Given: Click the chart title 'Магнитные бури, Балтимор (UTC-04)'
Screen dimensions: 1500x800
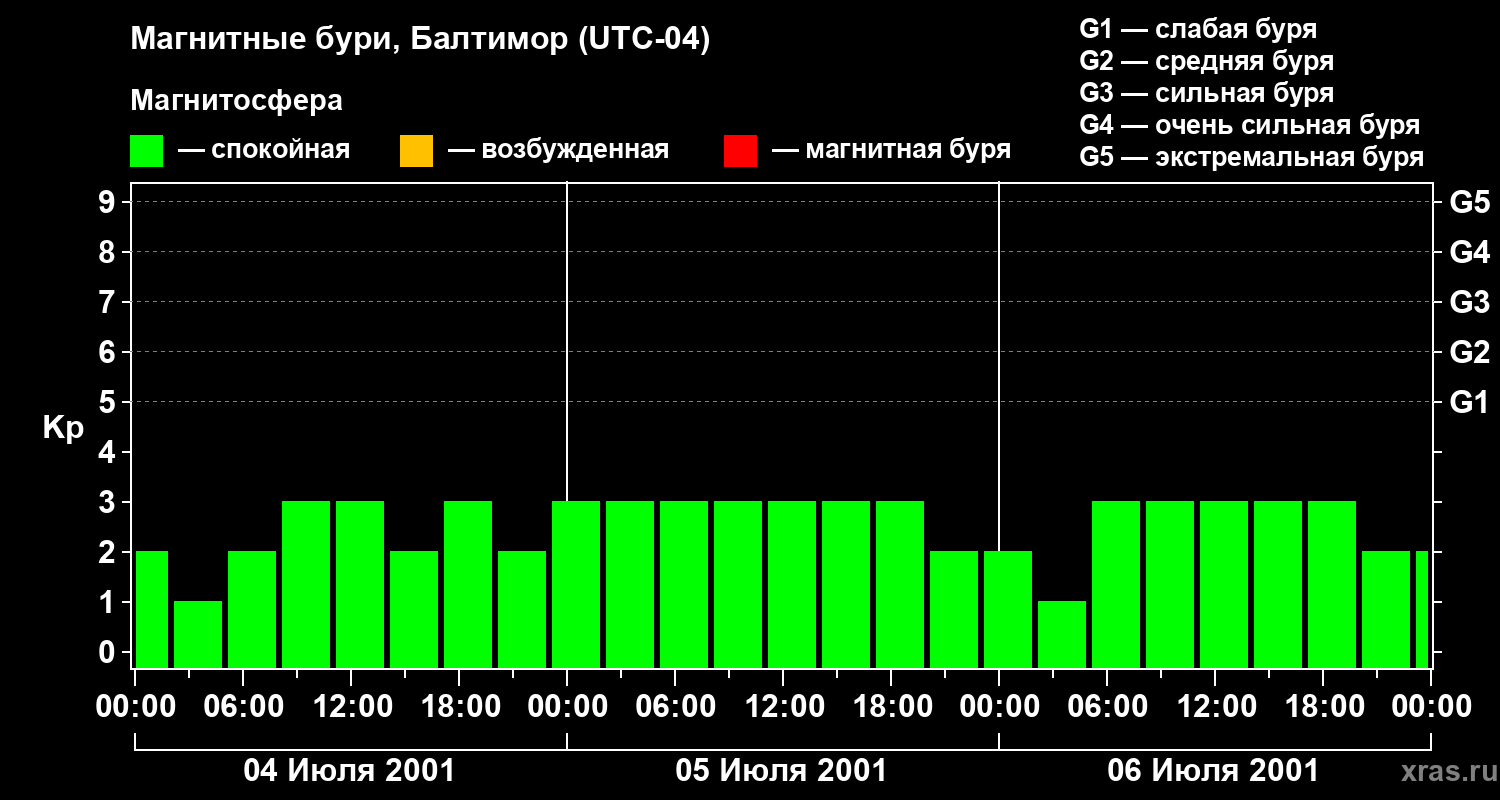Looking at the screenshot, I should click(420, 40).
